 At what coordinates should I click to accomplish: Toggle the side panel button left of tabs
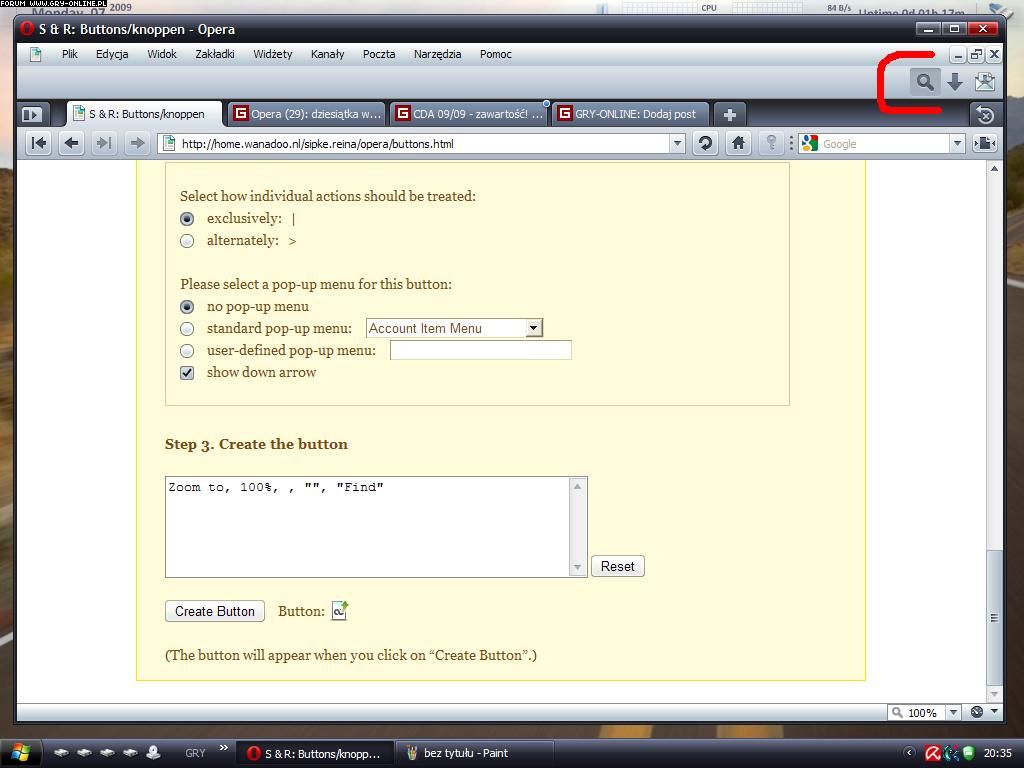31,115
